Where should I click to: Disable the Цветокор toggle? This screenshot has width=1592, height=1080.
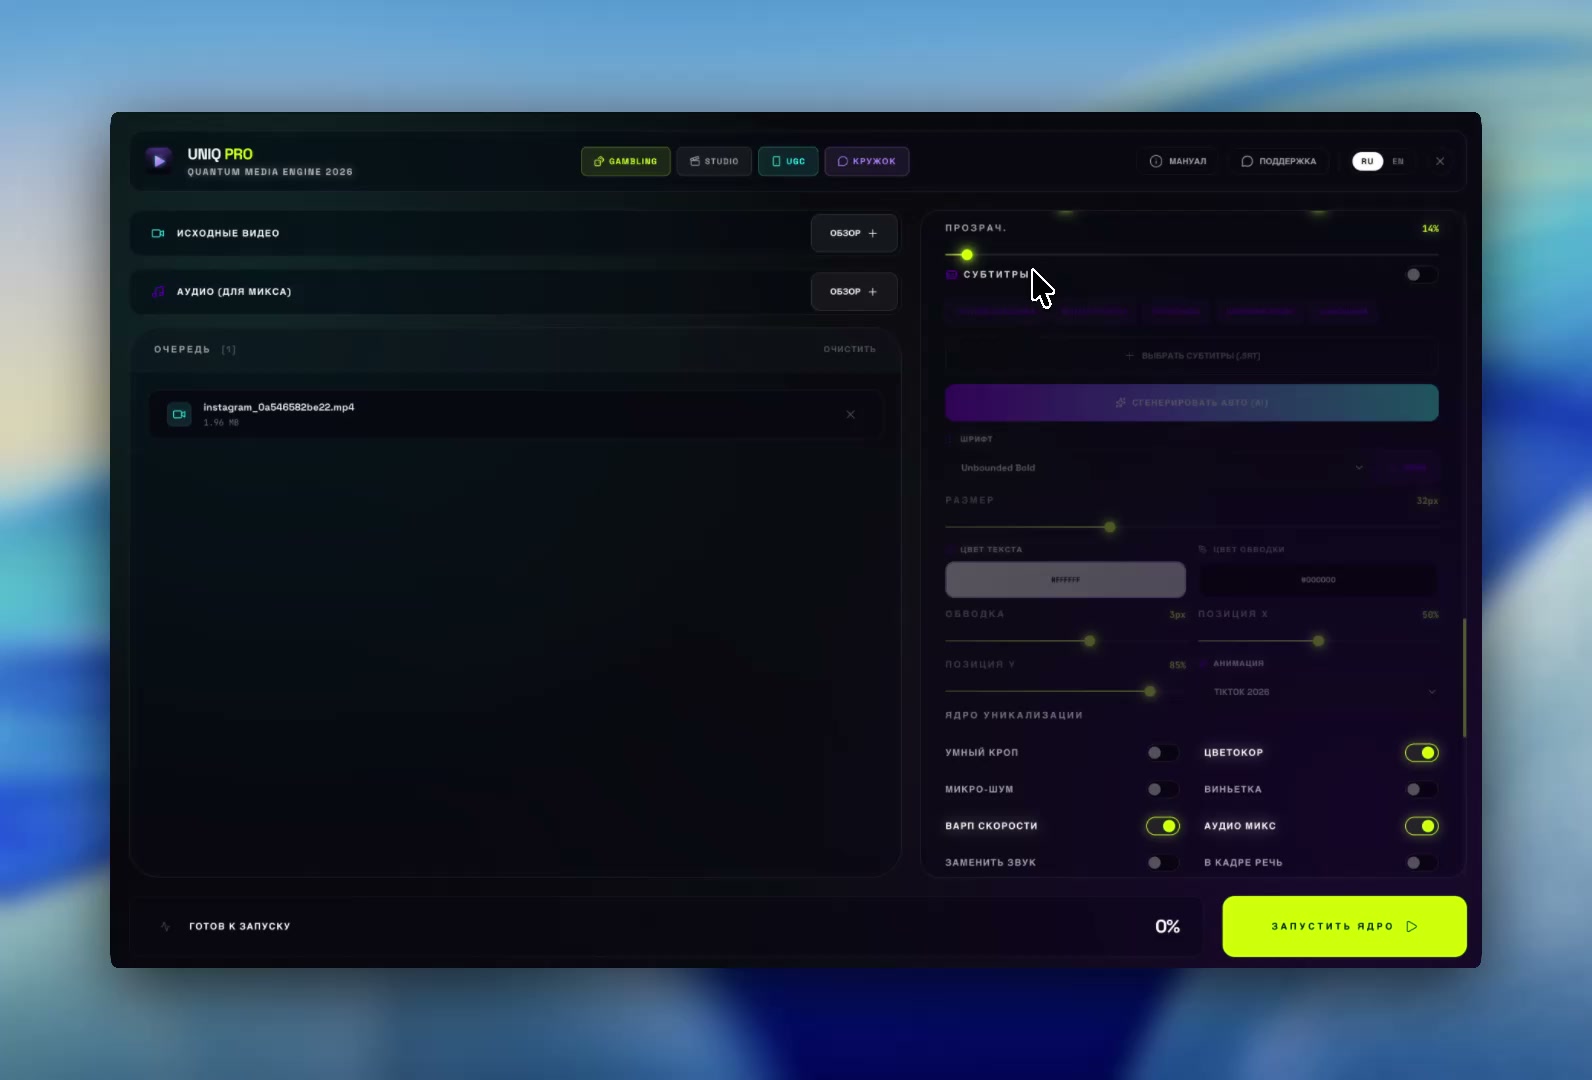coord(1421,752)
